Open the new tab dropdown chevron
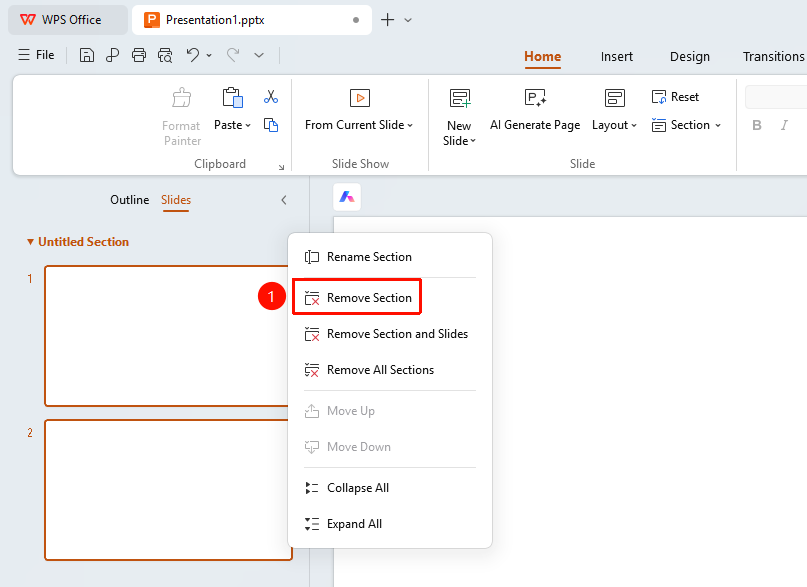 [408, 20]
